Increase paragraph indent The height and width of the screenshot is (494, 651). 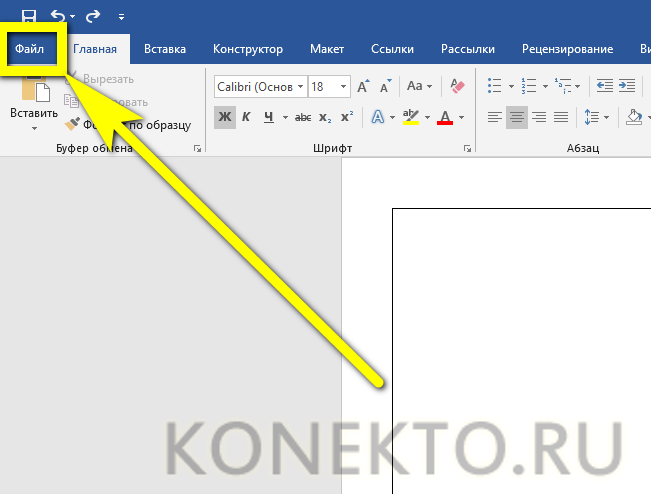point(627,86)
